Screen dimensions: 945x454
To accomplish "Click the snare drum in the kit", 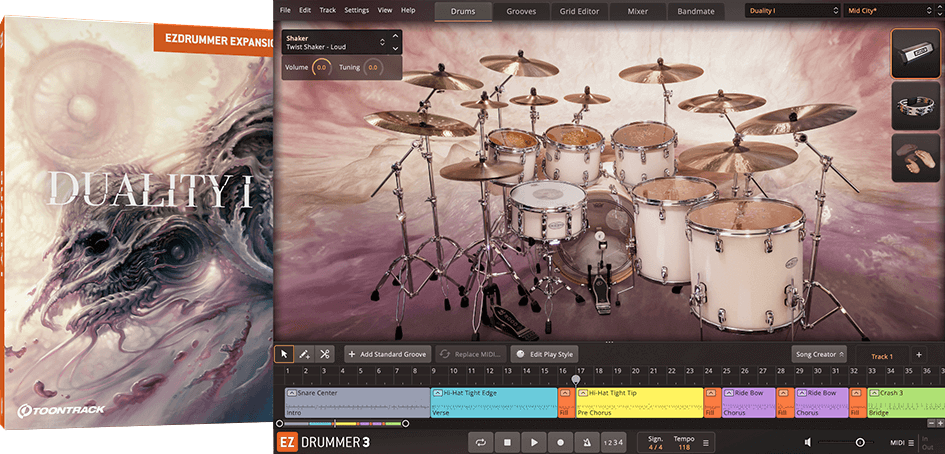I will click(x=547, y=211).
